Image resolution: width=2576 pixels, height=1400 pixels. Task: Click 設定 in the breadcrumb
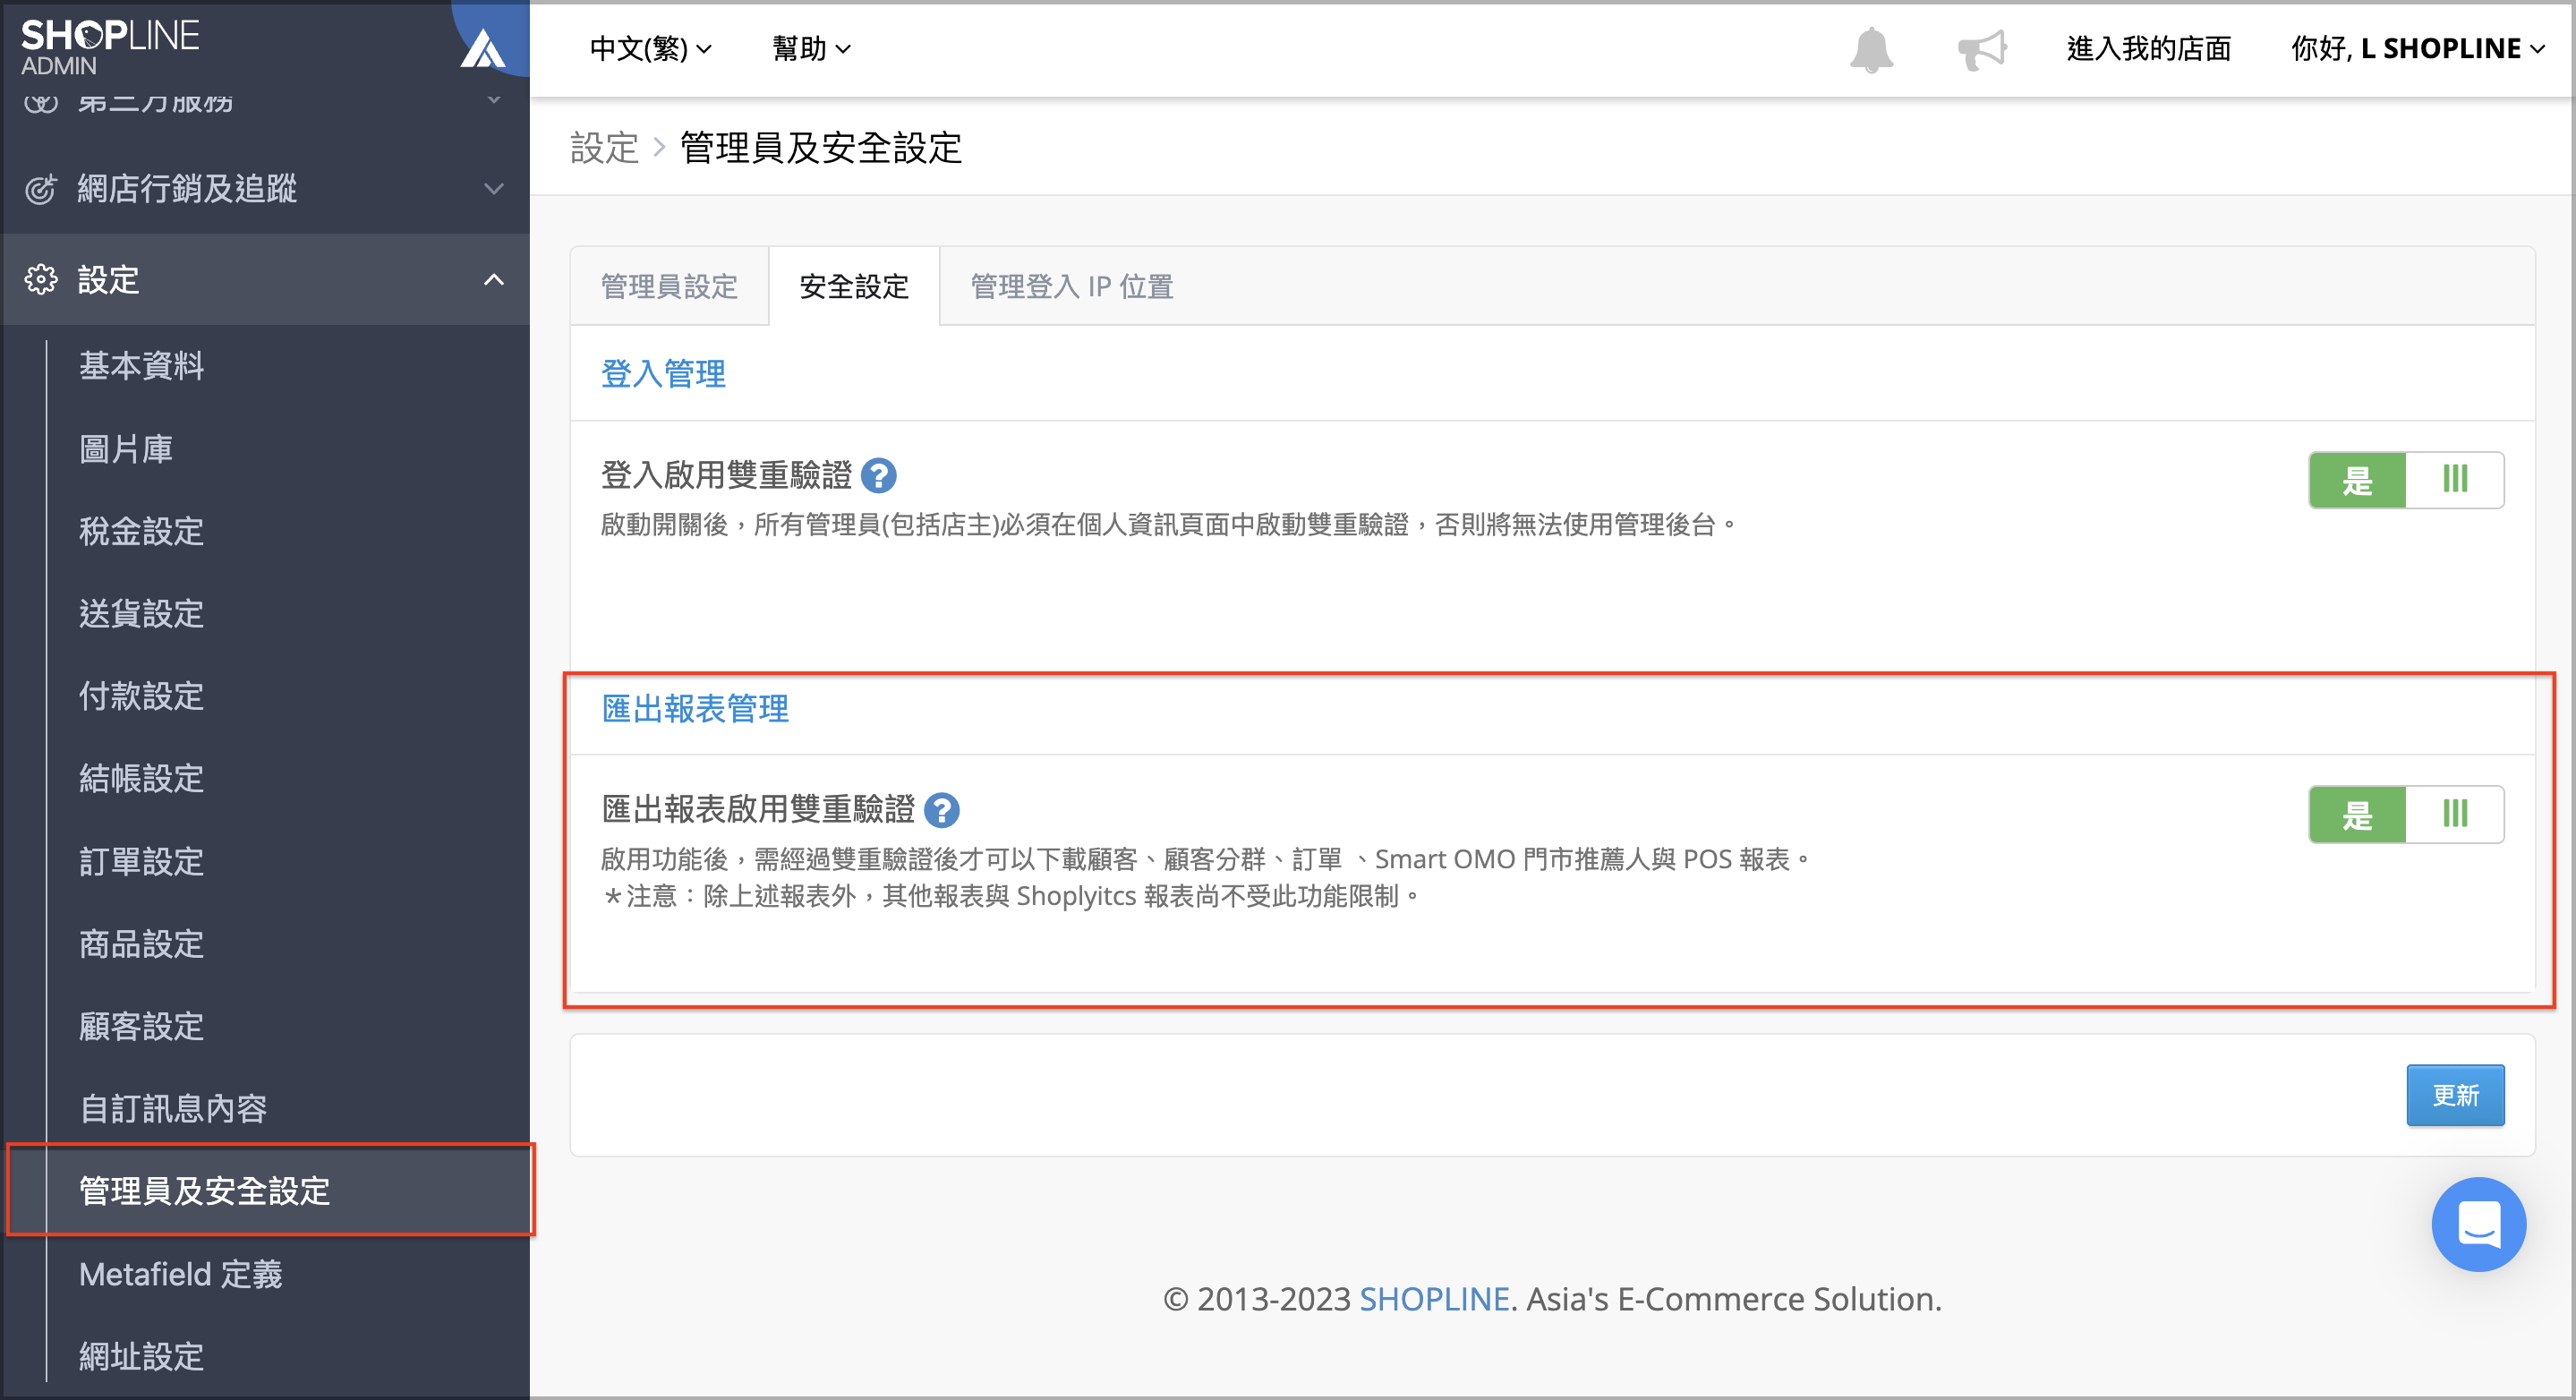tap(605, 147)
